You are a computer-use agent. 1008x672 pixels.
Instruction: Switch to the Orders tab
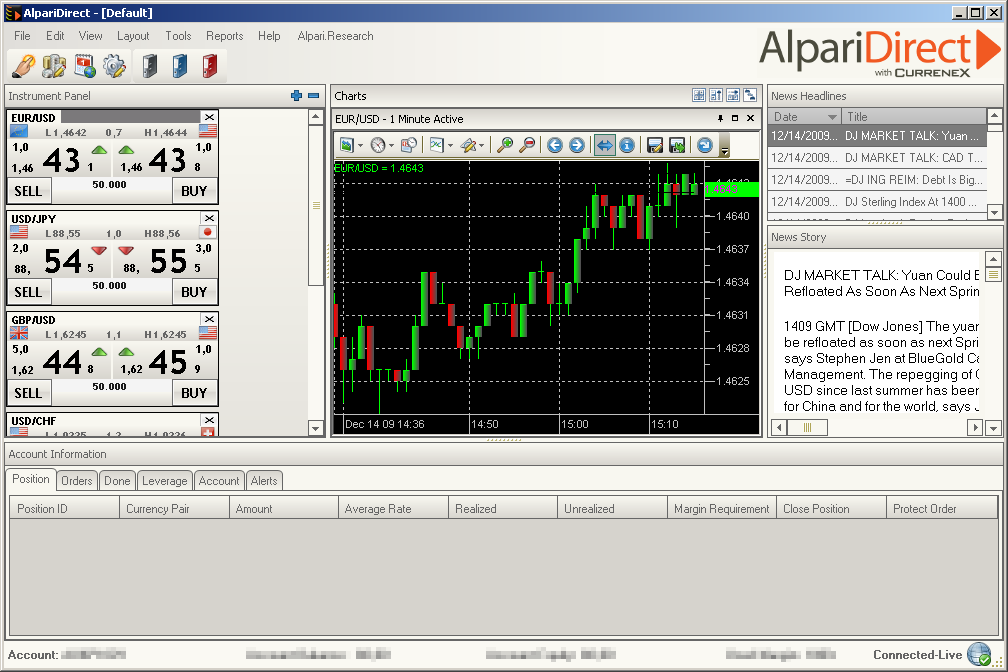(77, 481)
